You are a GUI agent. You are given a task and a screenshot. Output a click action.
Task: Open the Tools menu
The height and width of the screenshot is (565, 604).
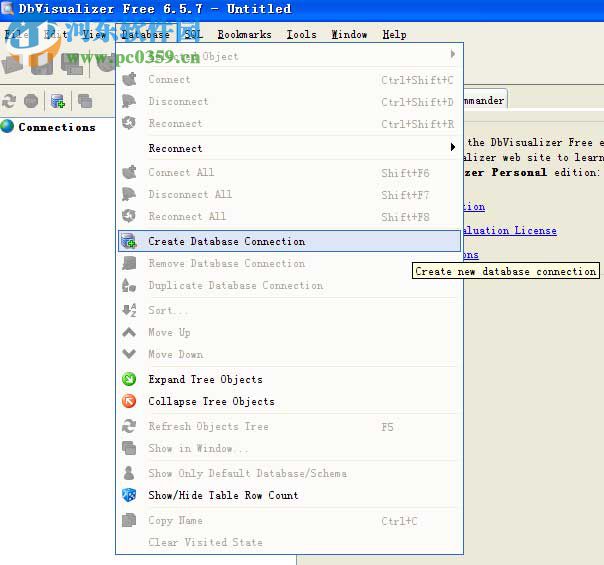(301, 35)
